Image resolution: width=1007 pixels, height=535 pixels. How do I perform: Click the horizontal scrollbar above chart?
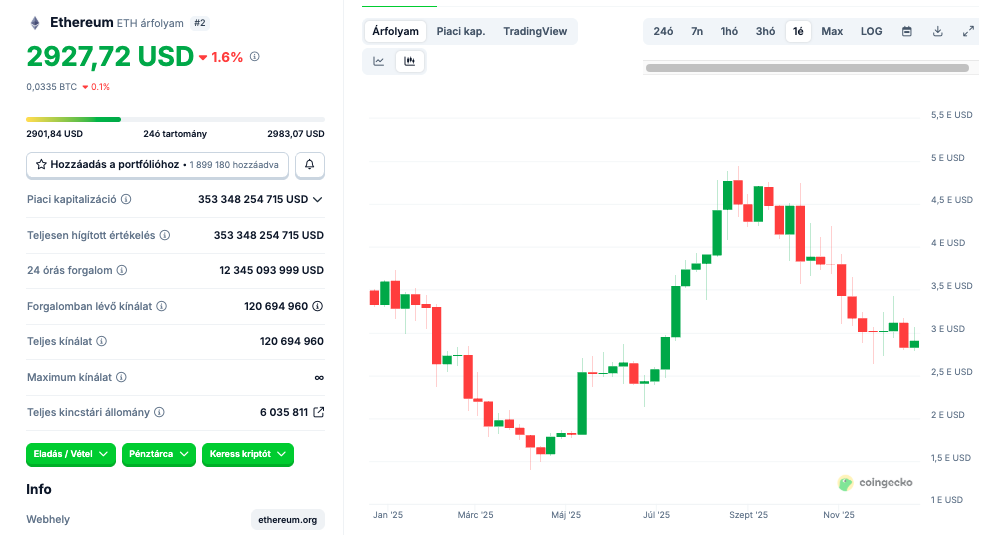807,67
